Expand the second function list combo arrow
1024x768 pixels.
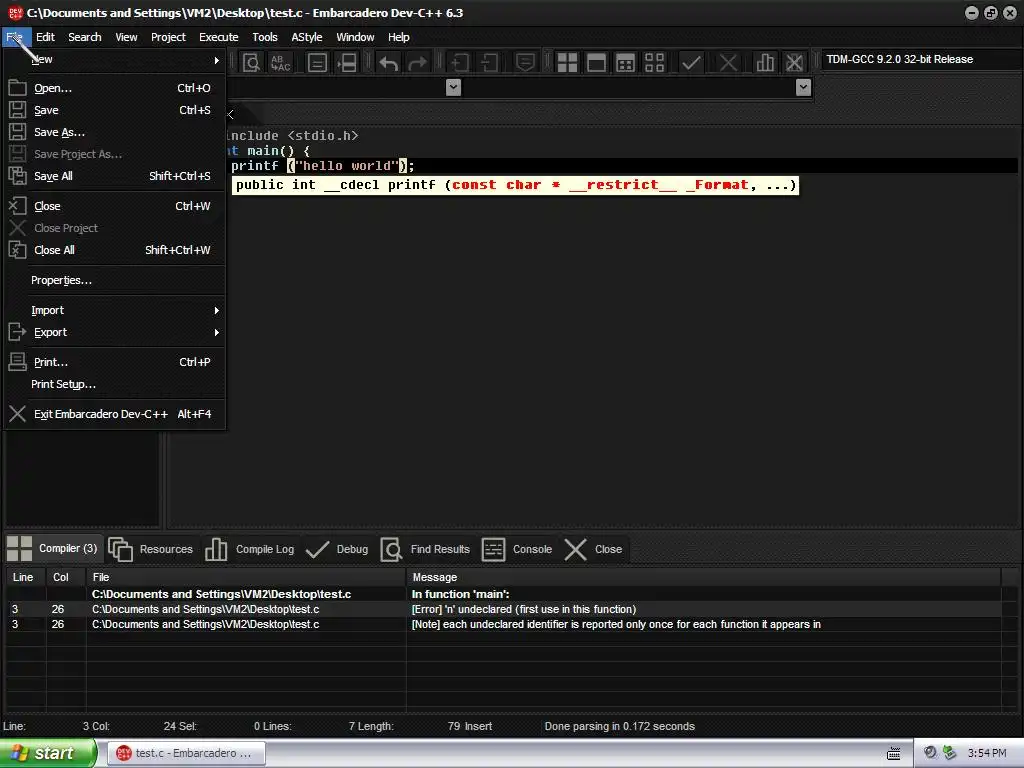(804, 87)
